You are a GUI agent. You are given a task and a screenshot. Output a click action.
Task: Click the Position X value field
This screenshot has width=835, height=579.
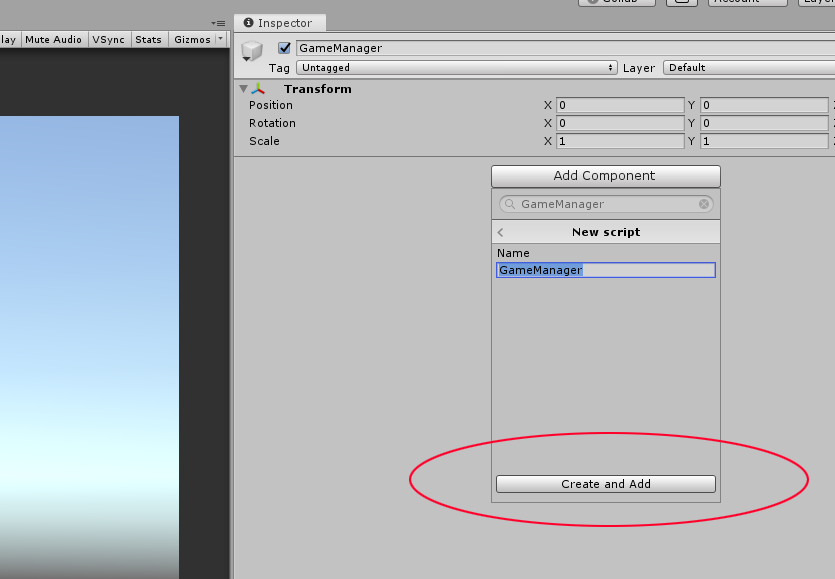(620, 105)
